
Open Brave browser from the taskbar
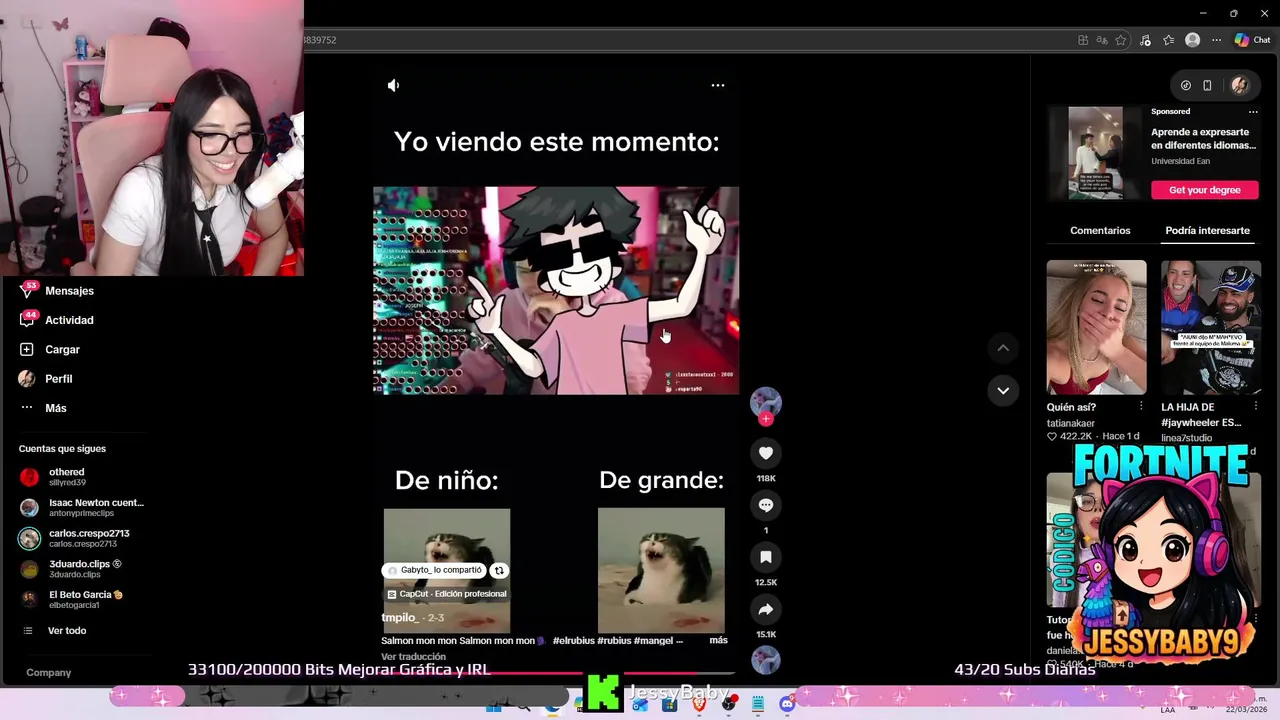point(699,705)
